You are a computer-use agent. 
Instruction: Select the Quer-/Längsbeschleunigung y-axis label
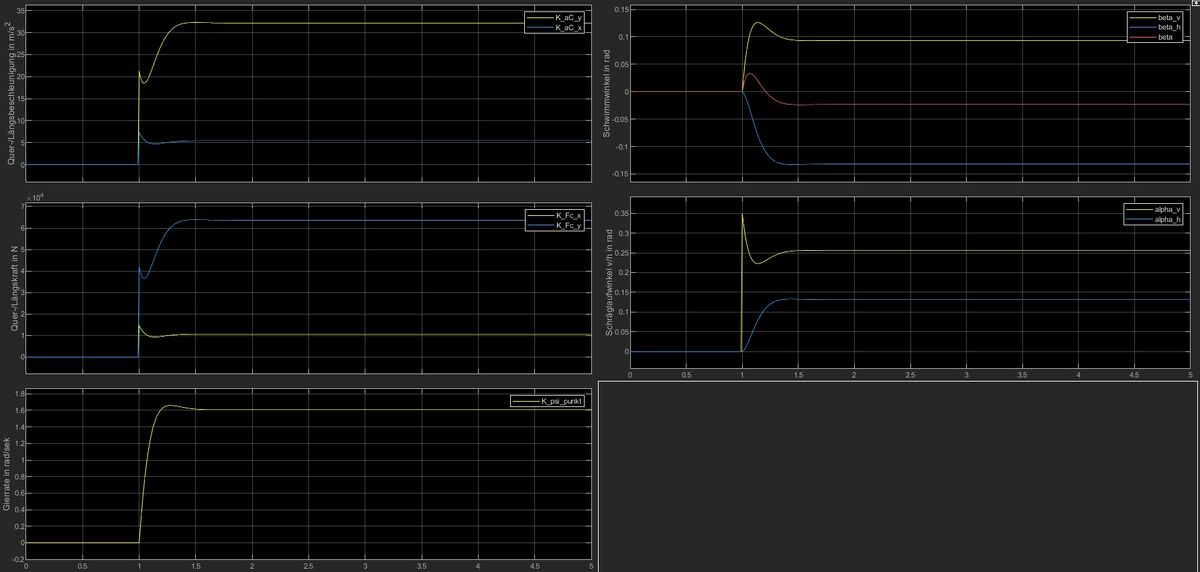[x=8, y=92]
